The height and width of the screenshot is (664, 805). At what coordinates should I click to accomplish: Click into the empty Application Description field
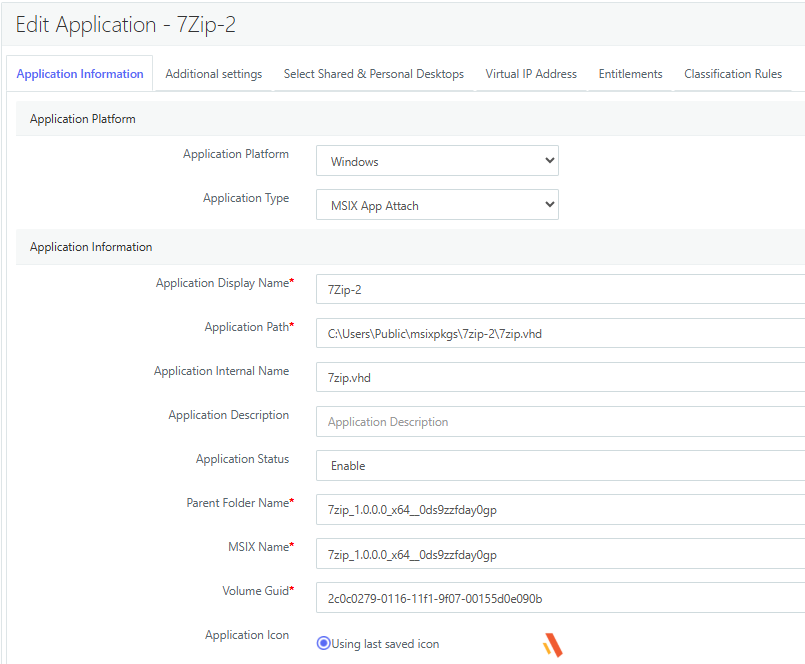point(560,422)
